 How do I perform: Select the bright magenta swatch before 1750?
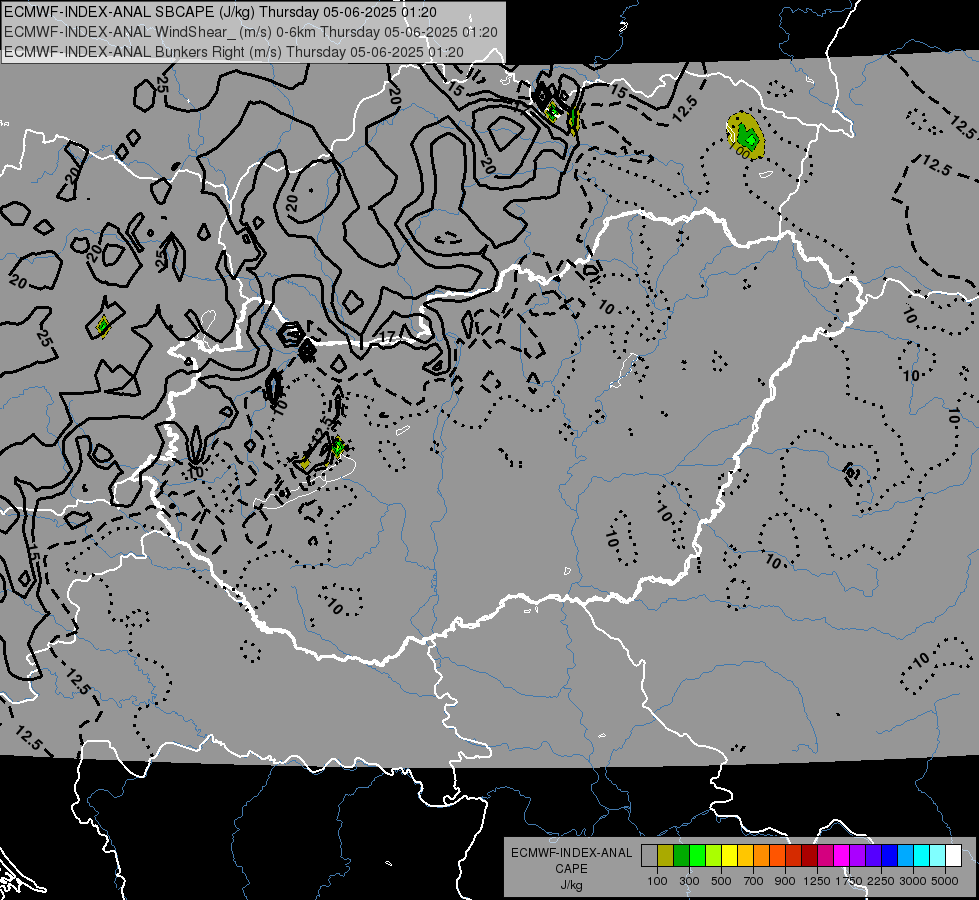tap(842, 855)
